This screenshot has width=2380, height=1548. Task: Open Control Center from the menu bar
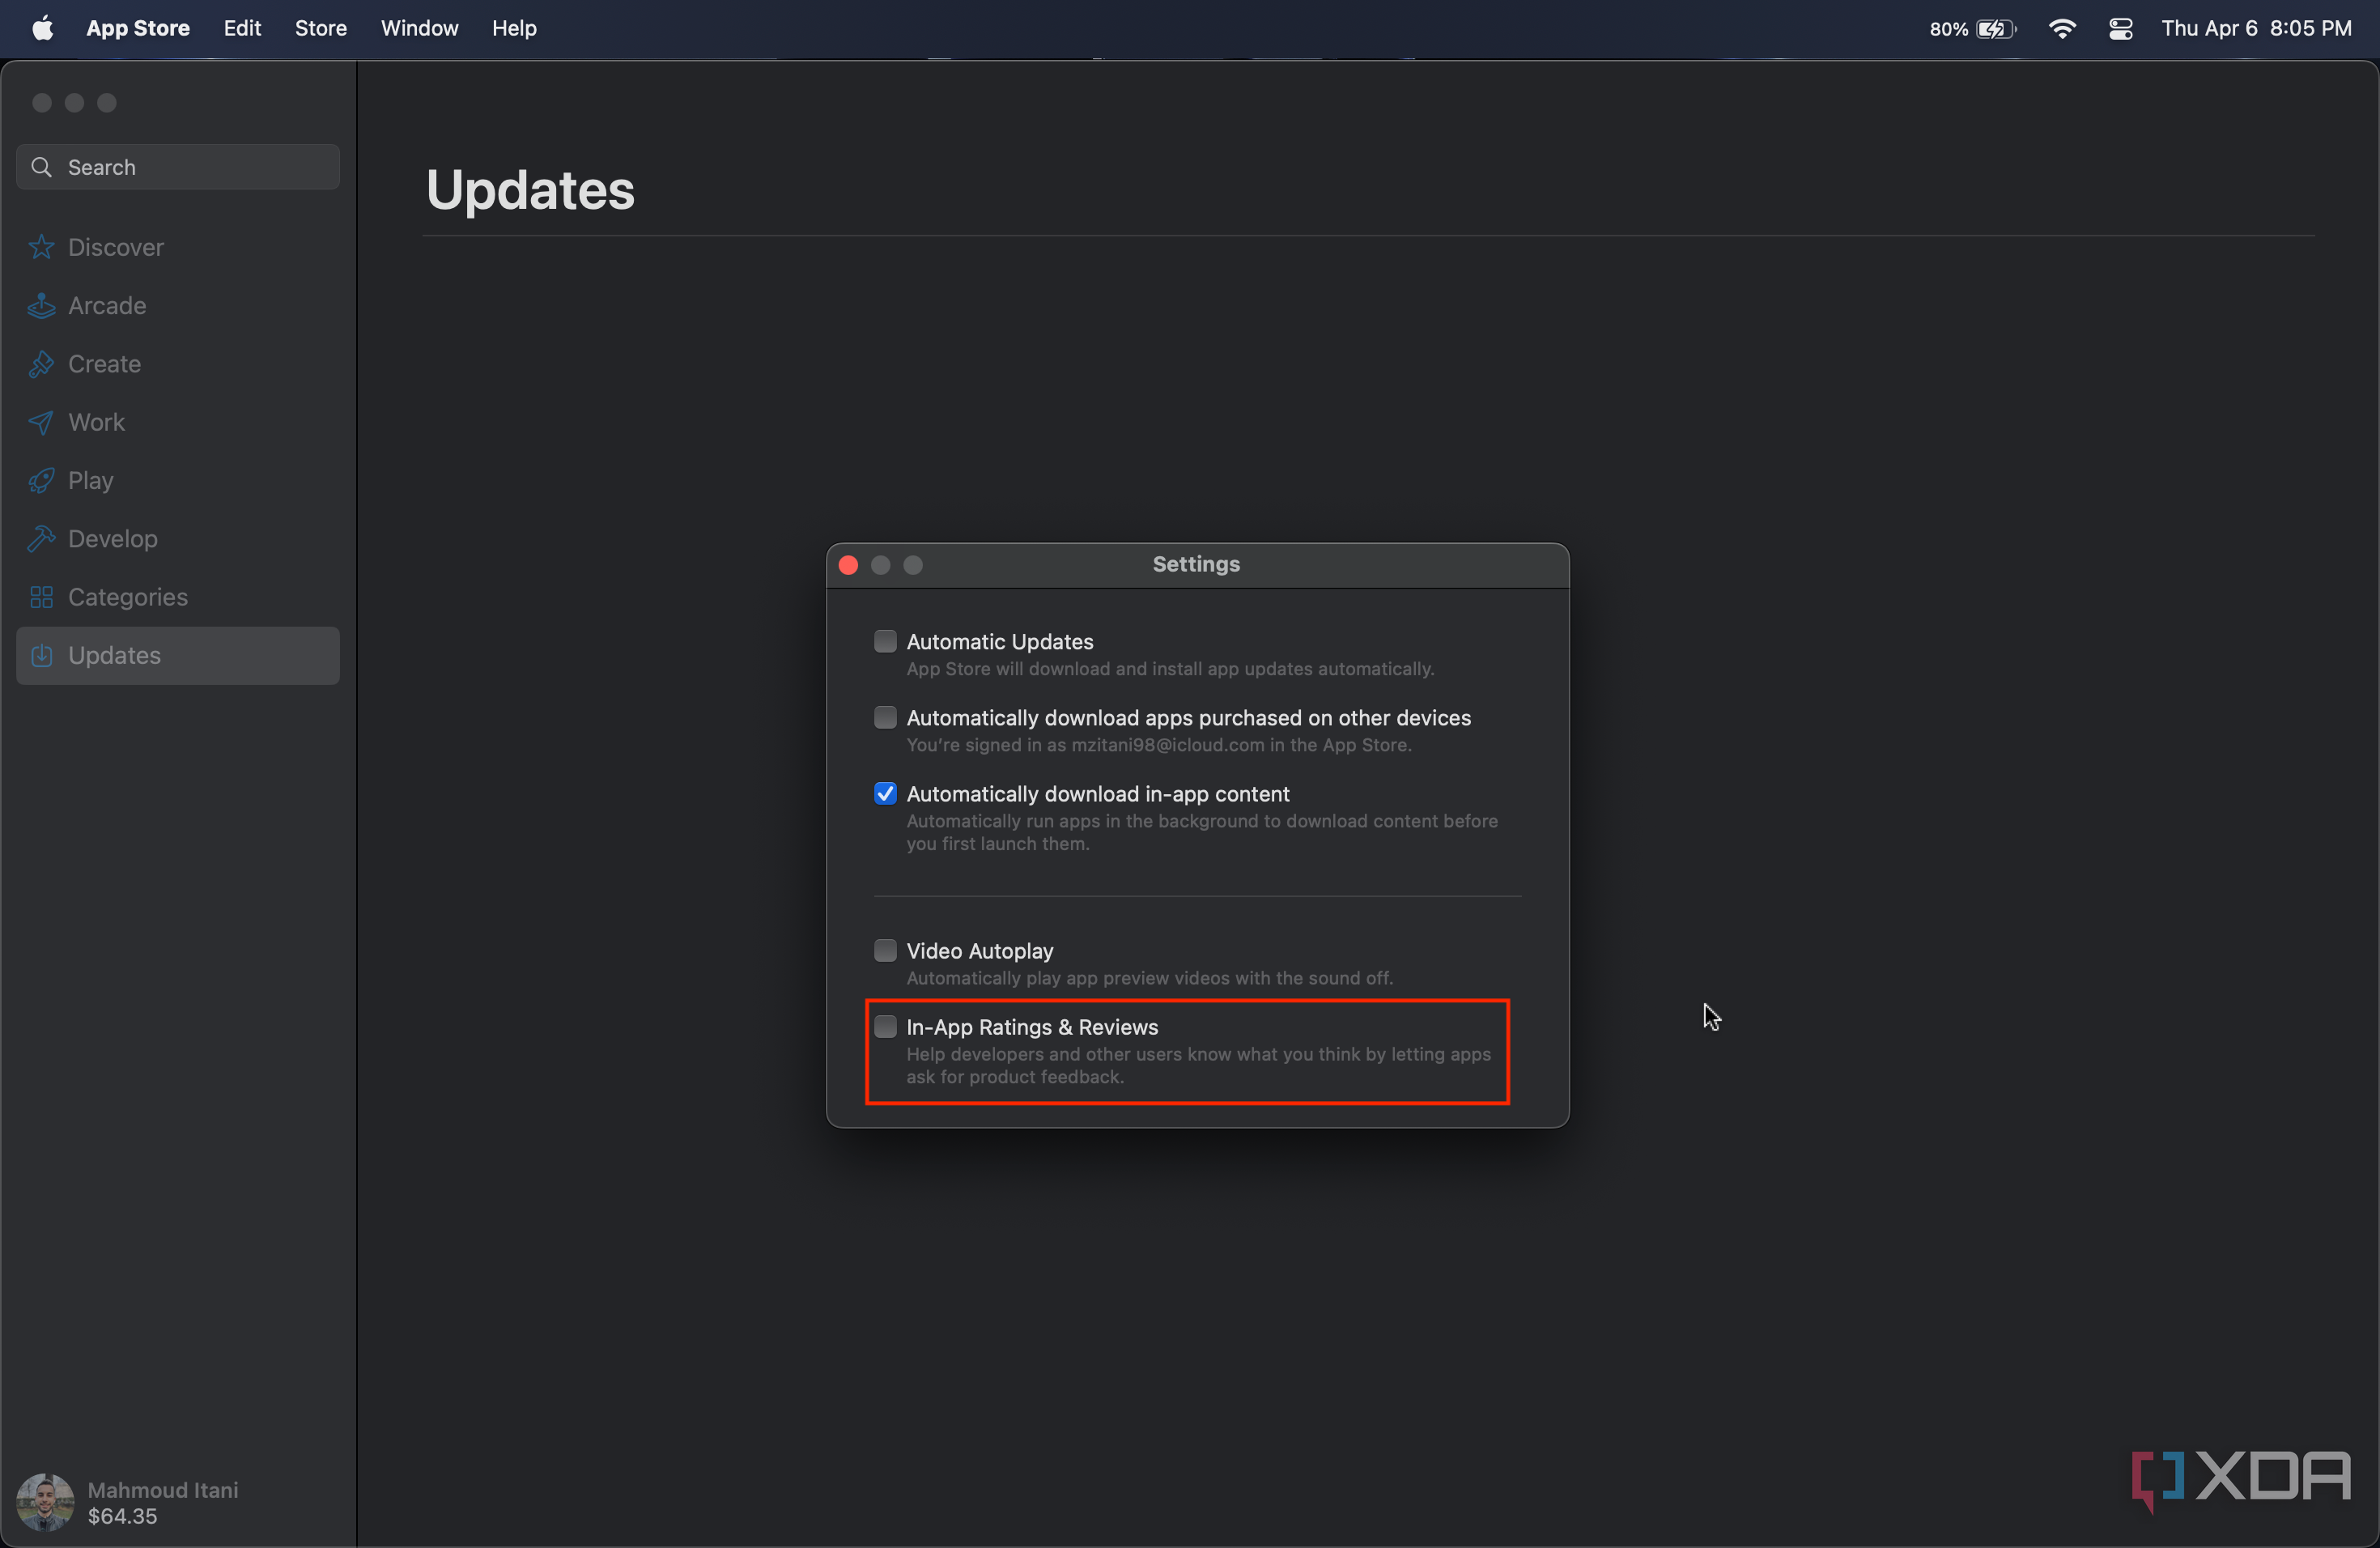2119,28
